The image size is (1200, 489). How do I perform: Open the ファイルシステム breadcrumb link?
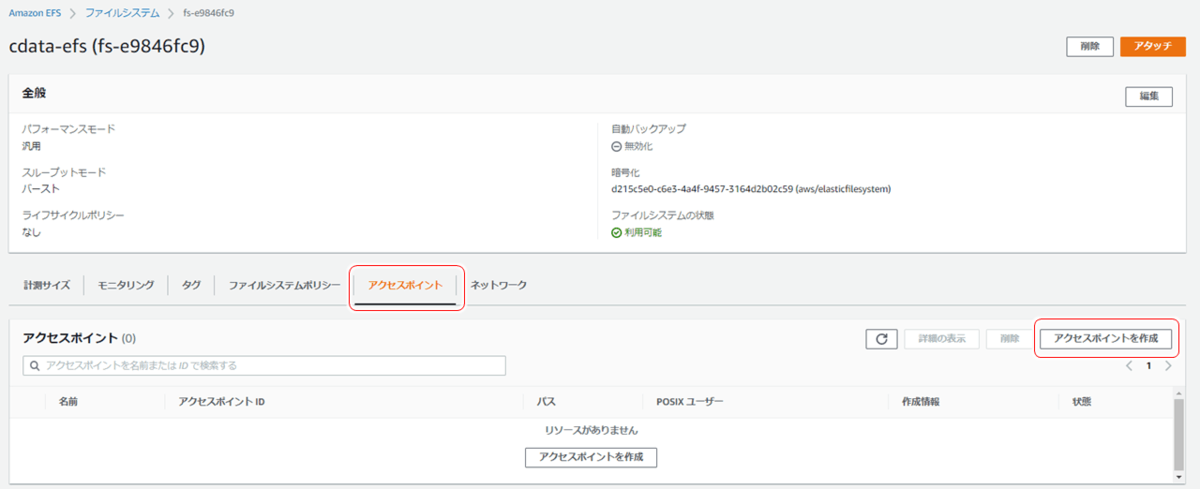pos(121,12)
